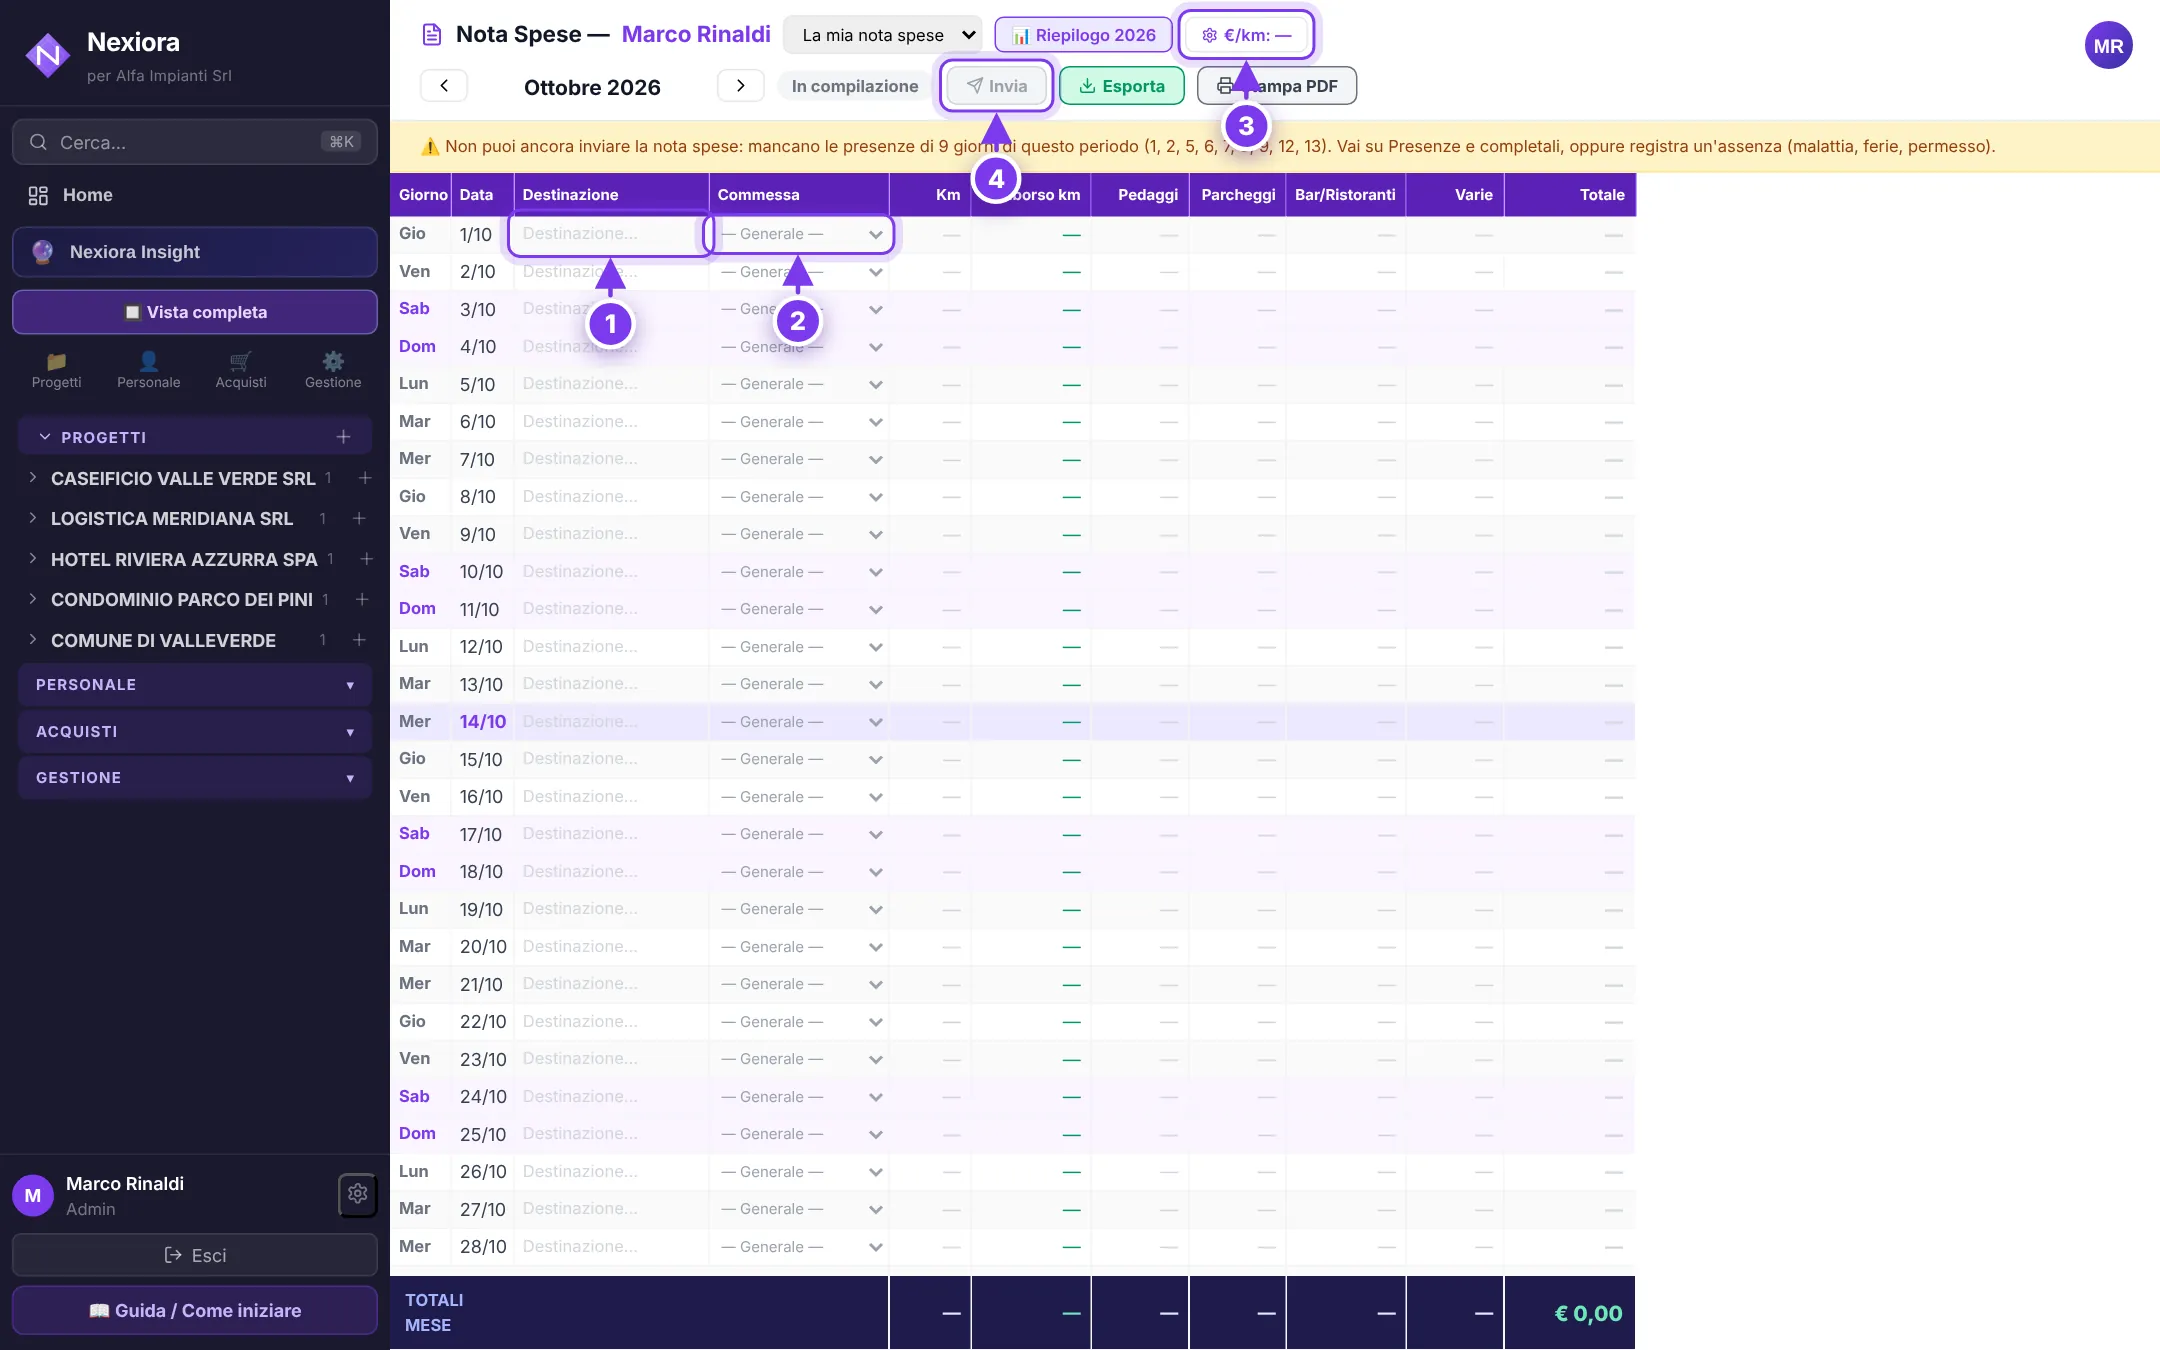Viewport: 2160px width, 1350px height.
Task: Open the Personale sidebar shortcut icon
Action: [148, 370]
